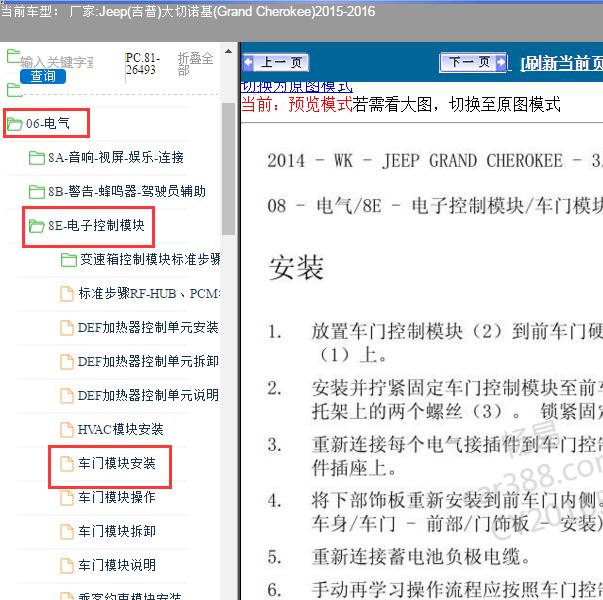Viewport: 603px width, 600px height.
Task: Click the 折叠全部 collapse-all link
Action: (195, 64)
